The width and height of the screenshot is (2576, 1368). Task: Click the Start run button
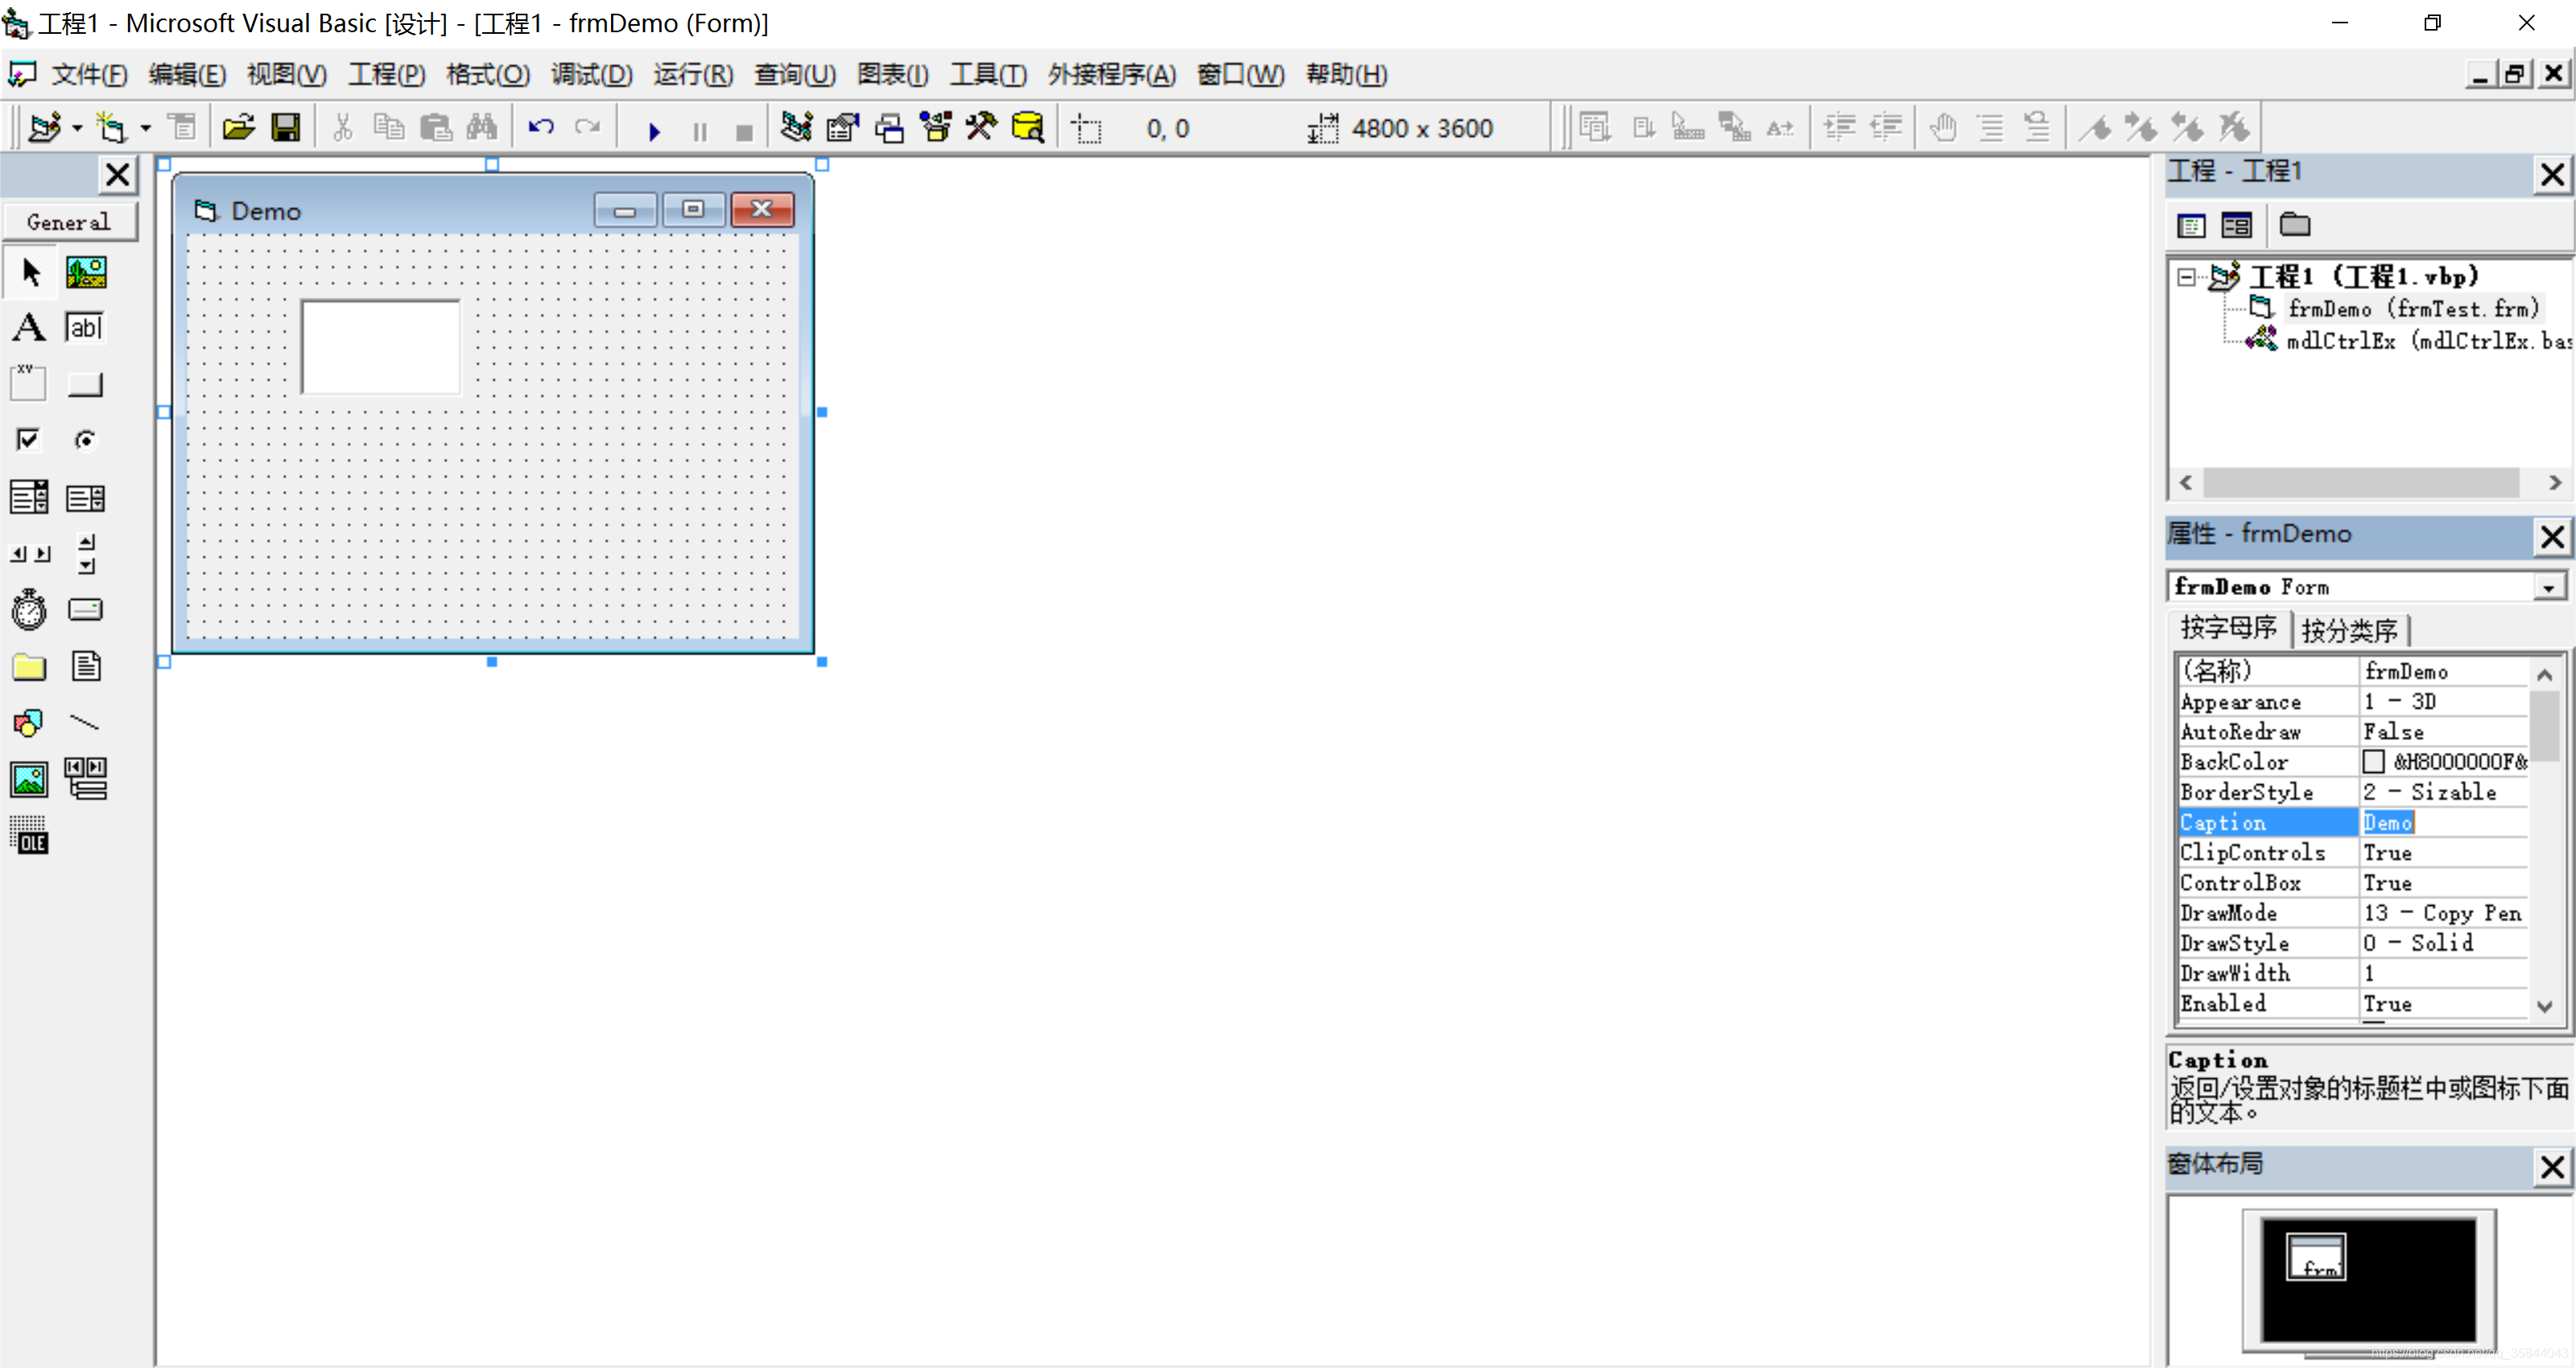[654, 130]
